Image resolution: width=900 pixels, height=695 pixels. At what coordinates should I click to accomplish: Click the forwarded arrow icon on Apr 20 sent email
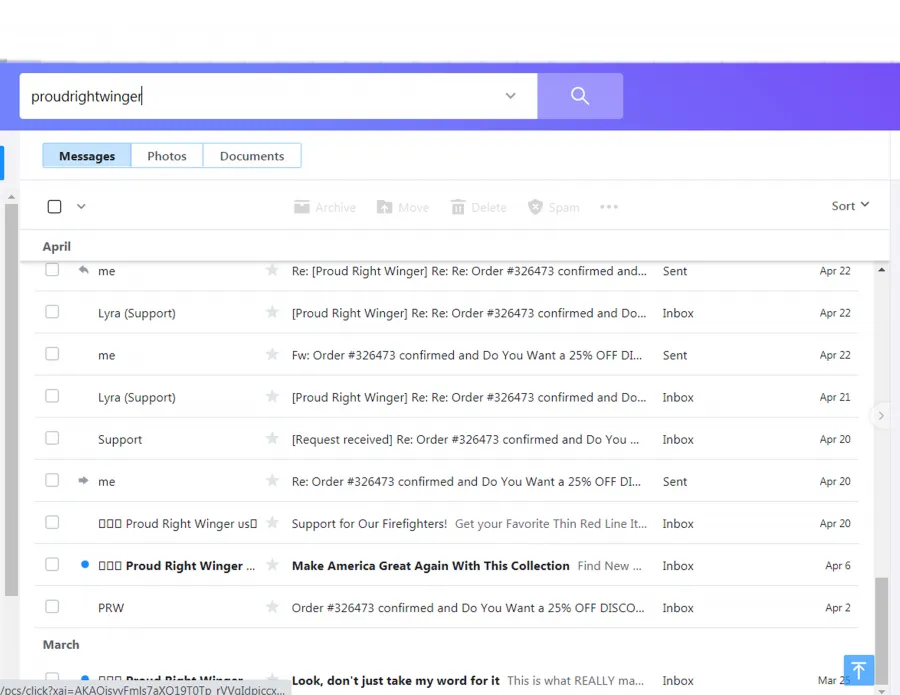pyautogui.click(x=84, y=480)
